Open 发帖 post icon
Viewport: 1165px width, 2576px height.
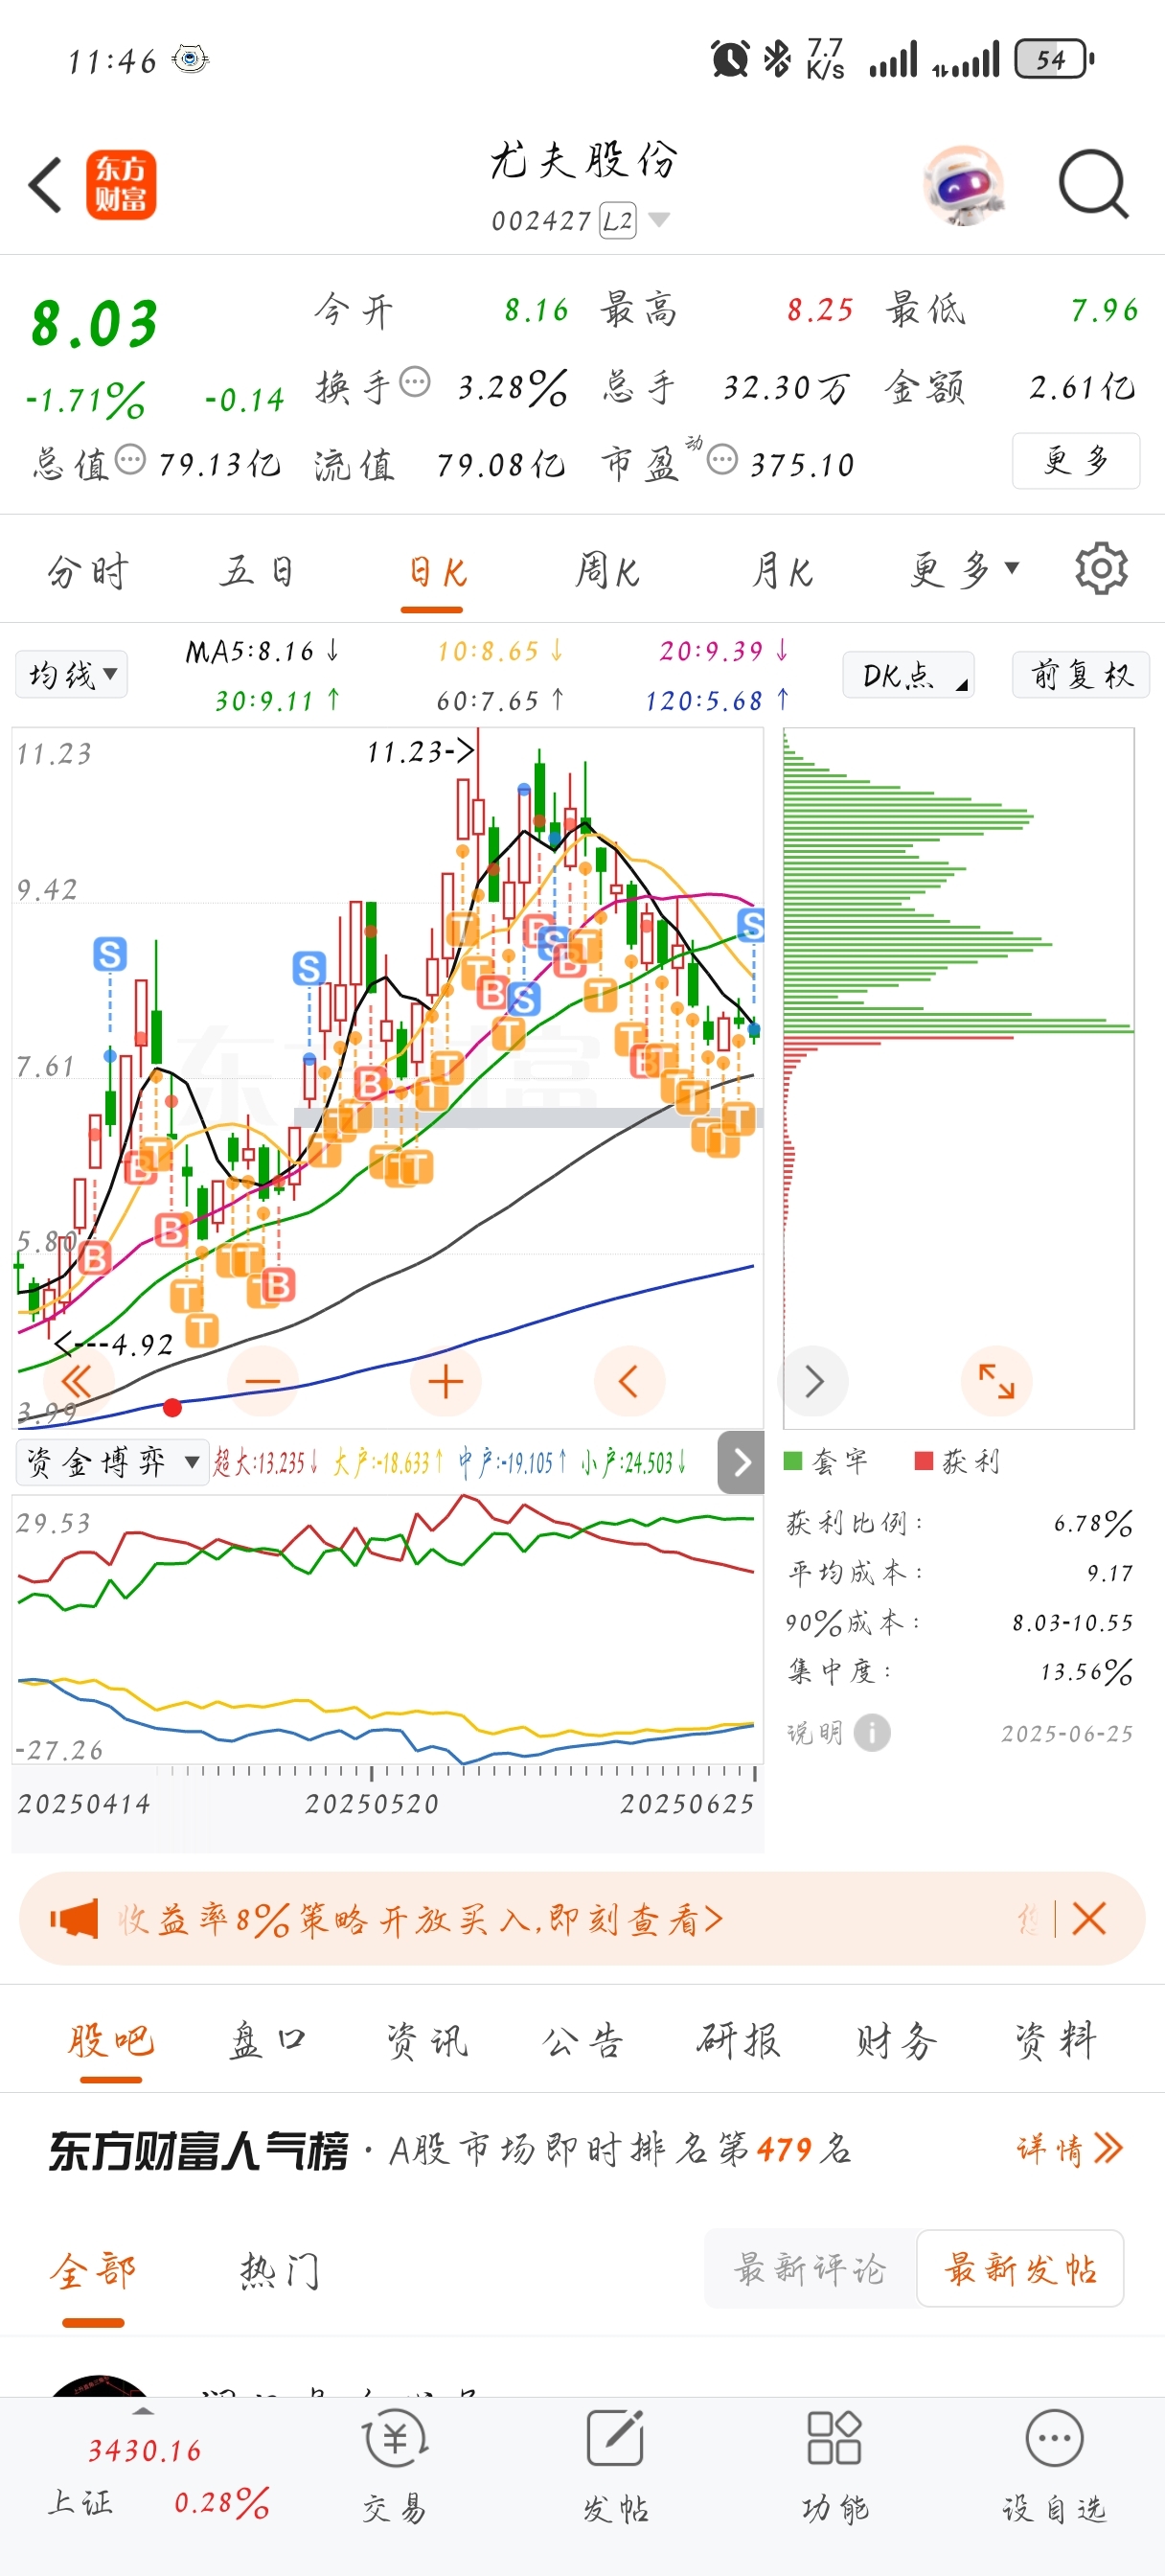click(x=615, y=2464)
